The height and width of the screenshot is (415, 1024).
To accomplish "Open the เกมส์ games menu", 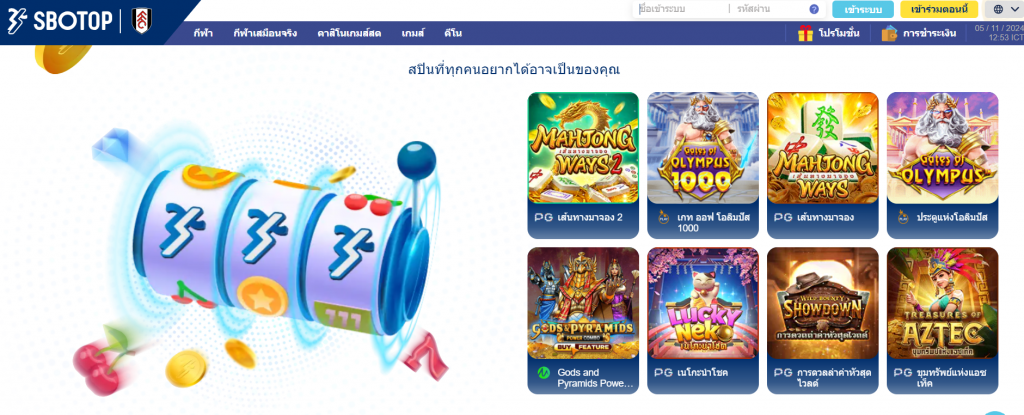I will click(x=413, y=33).
